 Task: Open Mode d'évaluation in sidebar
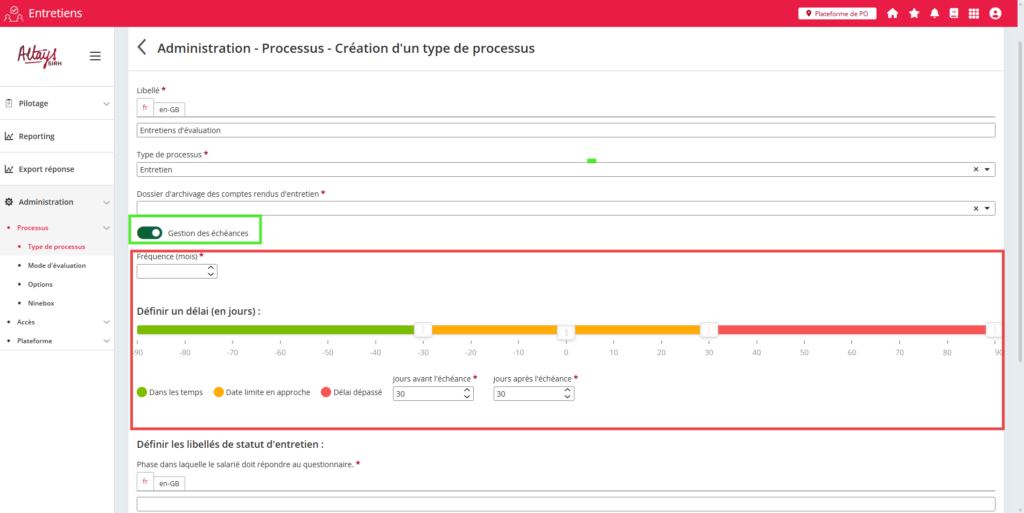pyautogui.click(x=57, y=265)
